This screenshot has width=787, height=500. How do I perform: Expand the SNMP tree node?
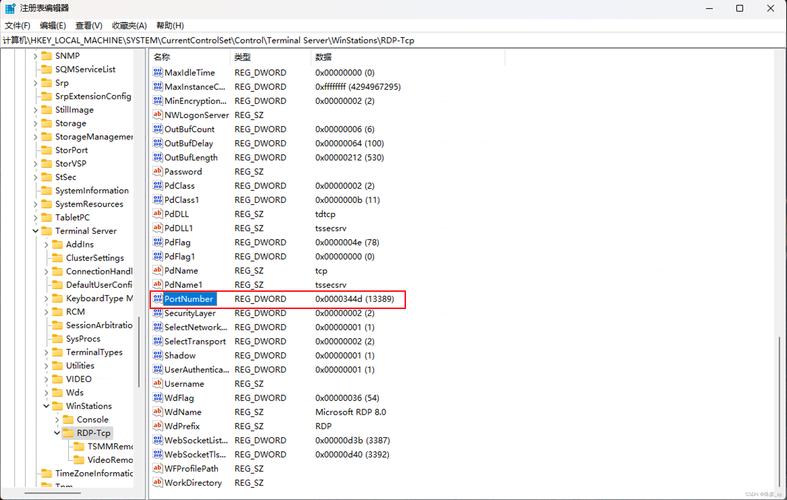[35, 56]
